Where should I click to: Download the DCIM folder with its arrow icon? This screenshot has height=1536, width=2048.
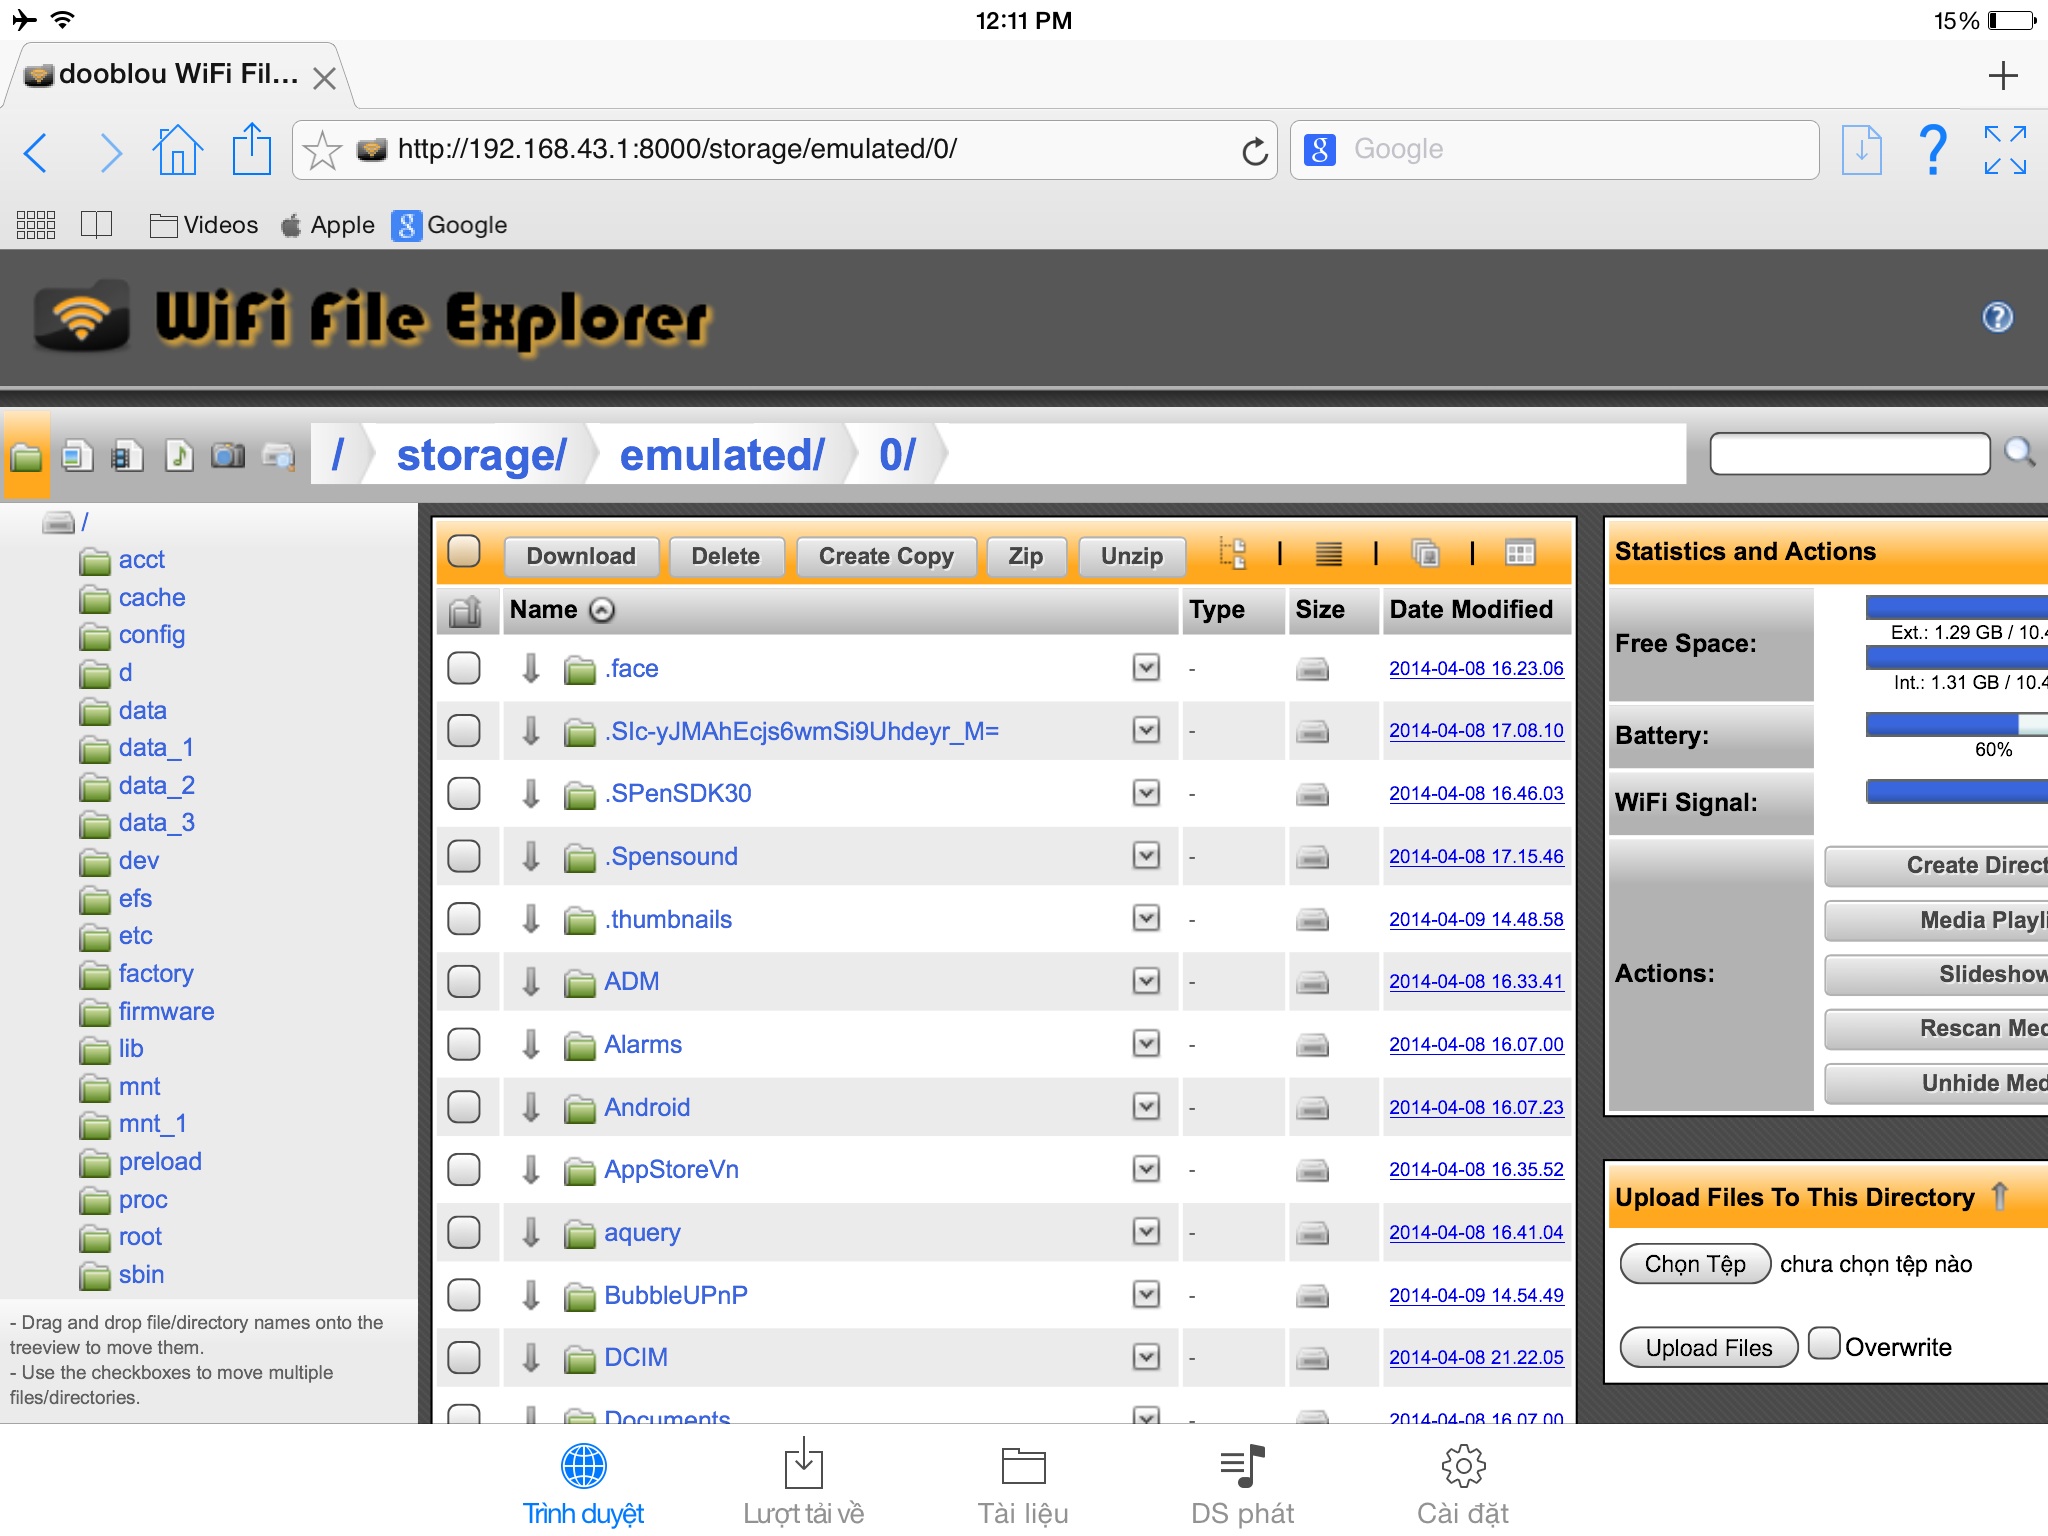[x=531, y=1357]
